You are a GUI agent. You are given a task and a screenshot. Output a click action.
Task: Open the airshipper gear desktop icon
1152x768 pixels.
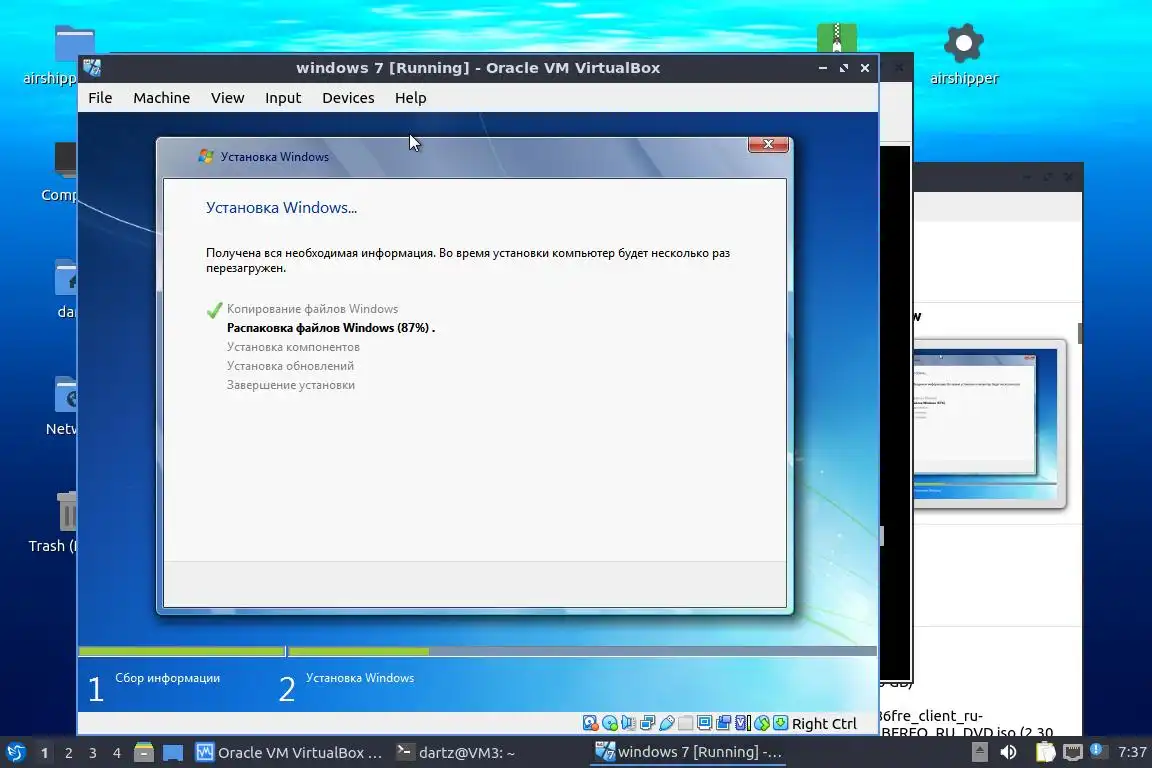coord(964,54)
